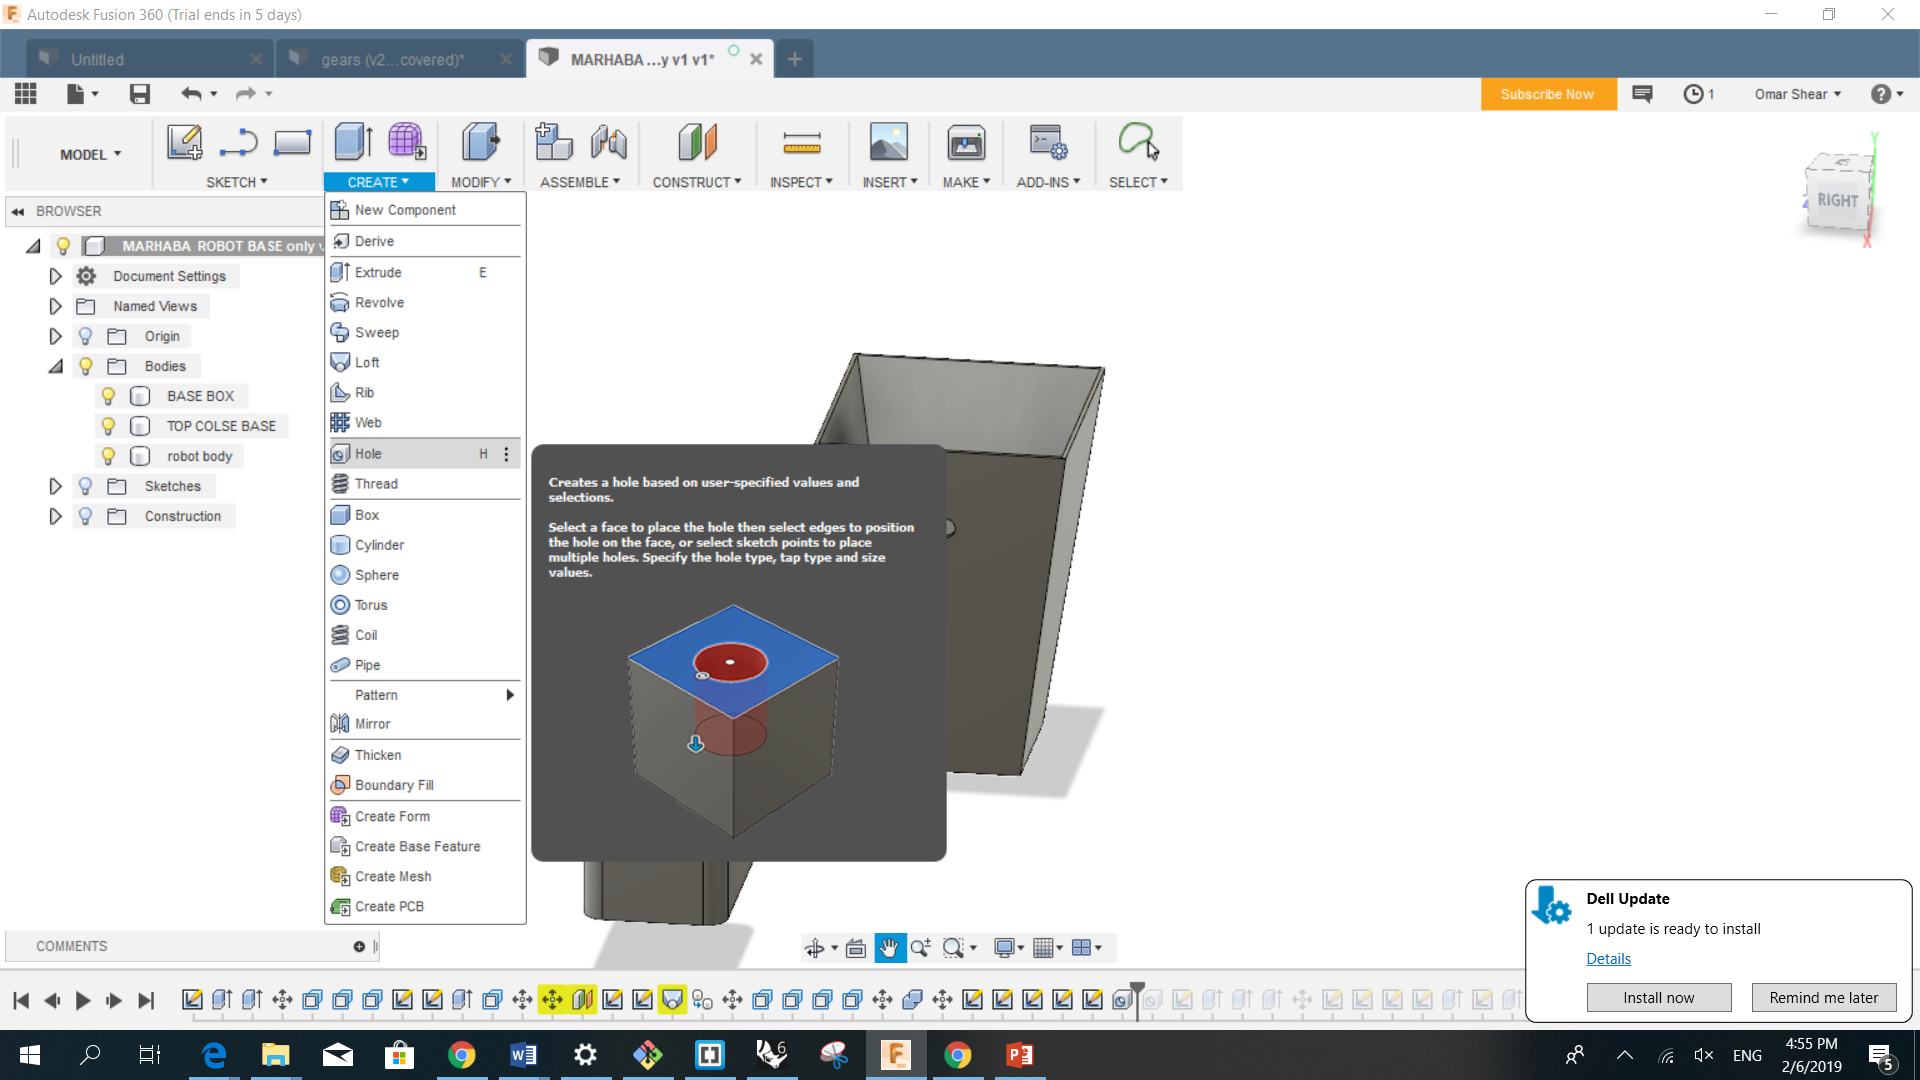This screenshot has height=1080, width=1920.
Task: Activate the Pan hand tool
Action: [x=889, y=948]
